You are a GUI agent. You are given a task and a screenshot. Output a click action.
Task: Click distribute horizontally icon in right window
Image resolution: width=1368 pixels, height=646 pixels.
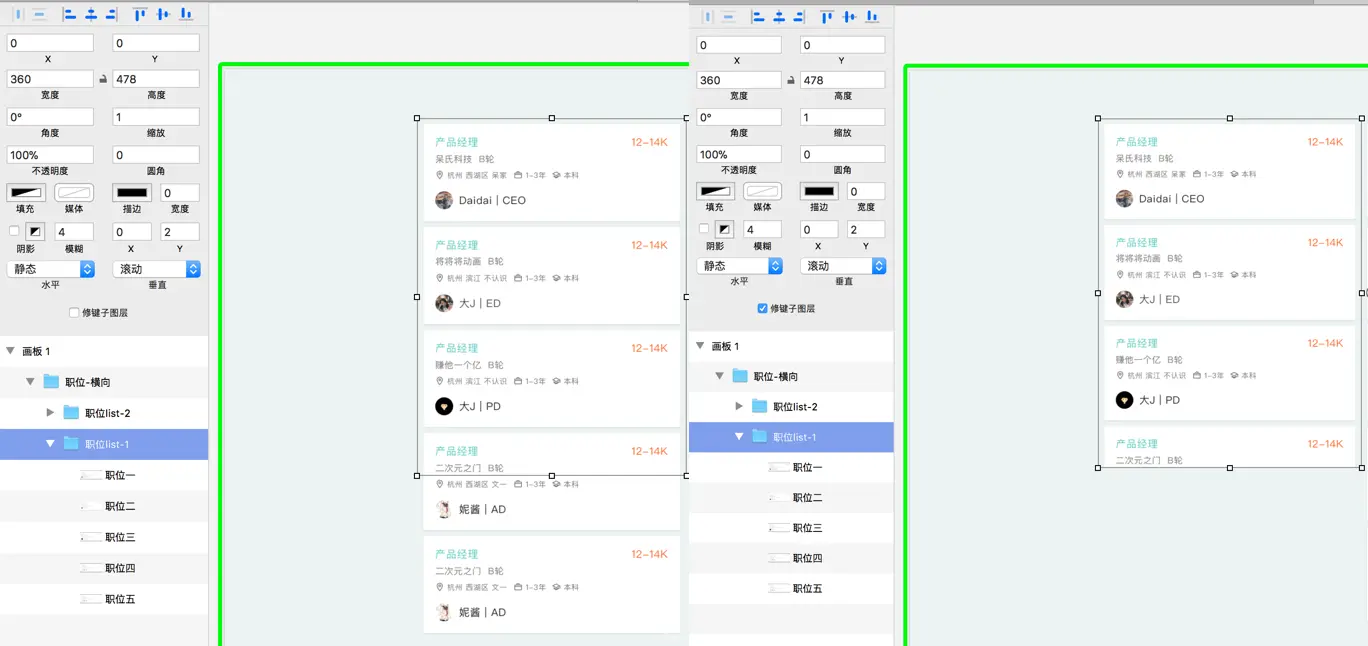[x=708, y=16]
